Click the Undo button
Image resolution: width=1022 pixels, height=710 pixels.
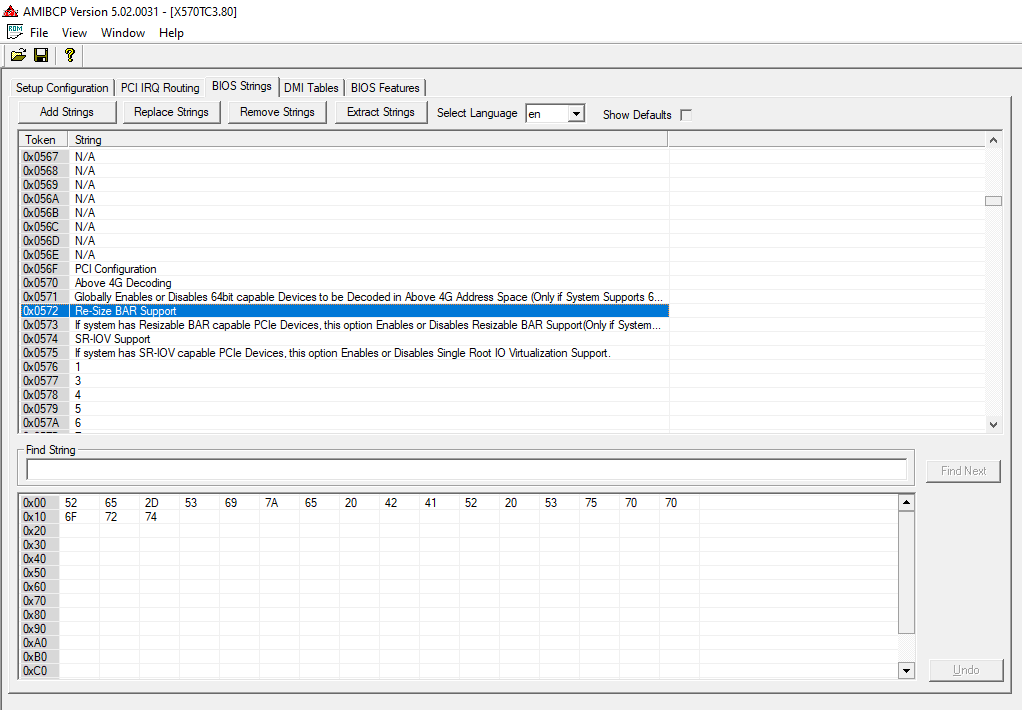click(x=966, y=670)
